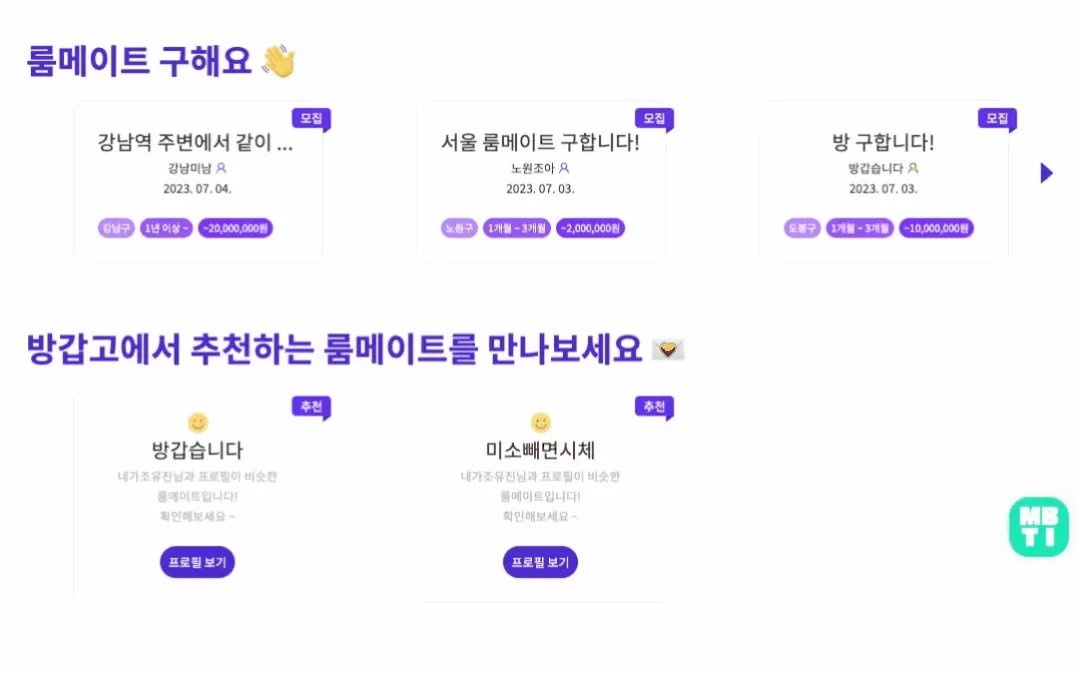1079x673 pixels.
Task: Click the profile icon beside 노원조아
Action: point(564,168)
